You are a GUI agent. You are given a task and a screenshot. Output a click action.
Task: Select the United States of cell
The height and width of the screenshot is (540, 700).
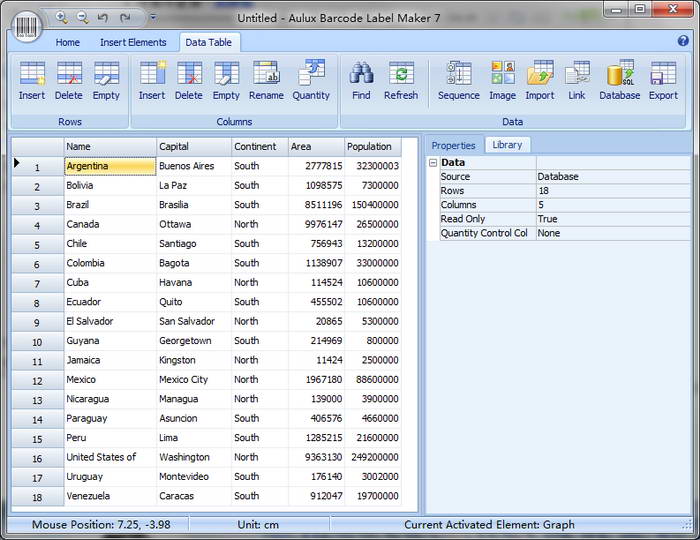point(110,457)
